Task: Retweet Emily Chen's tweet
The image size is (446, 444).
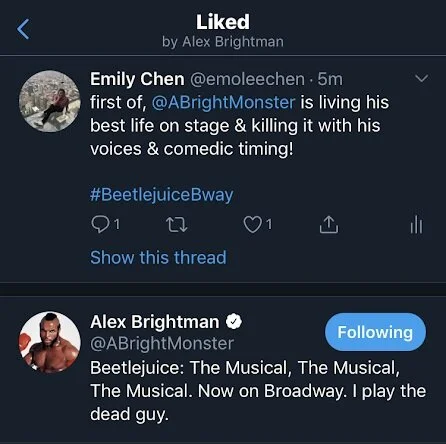Action: (x=176, y=224)
